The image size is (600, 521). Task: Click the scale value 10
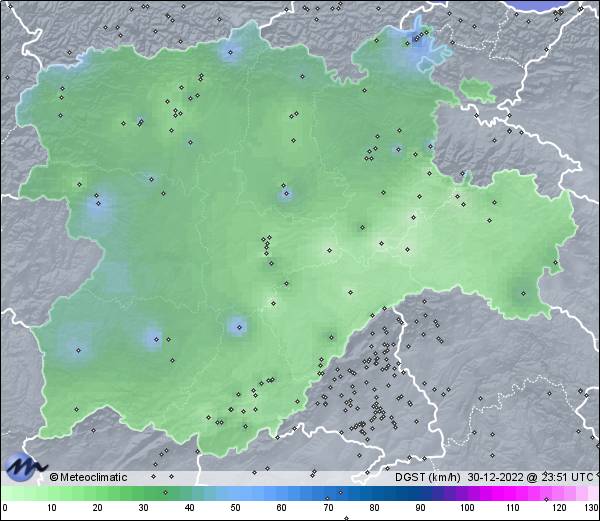(52, 508)
